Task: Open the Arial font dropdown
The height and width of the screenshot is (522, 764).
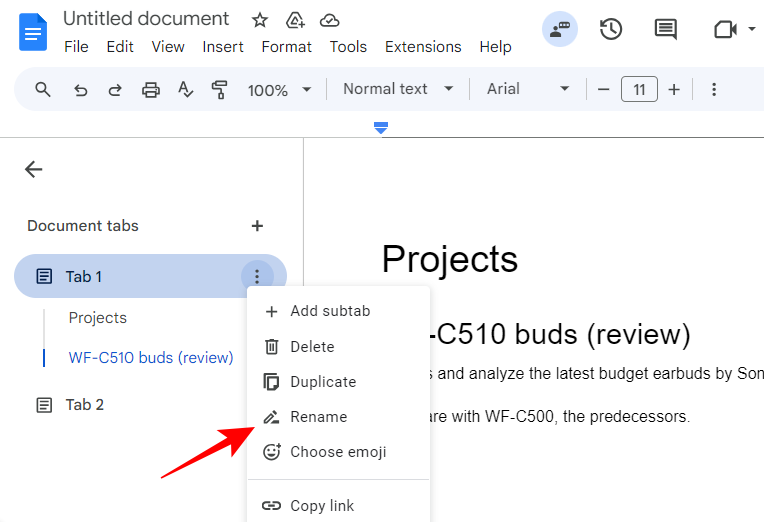Action: tap(528, 89)
